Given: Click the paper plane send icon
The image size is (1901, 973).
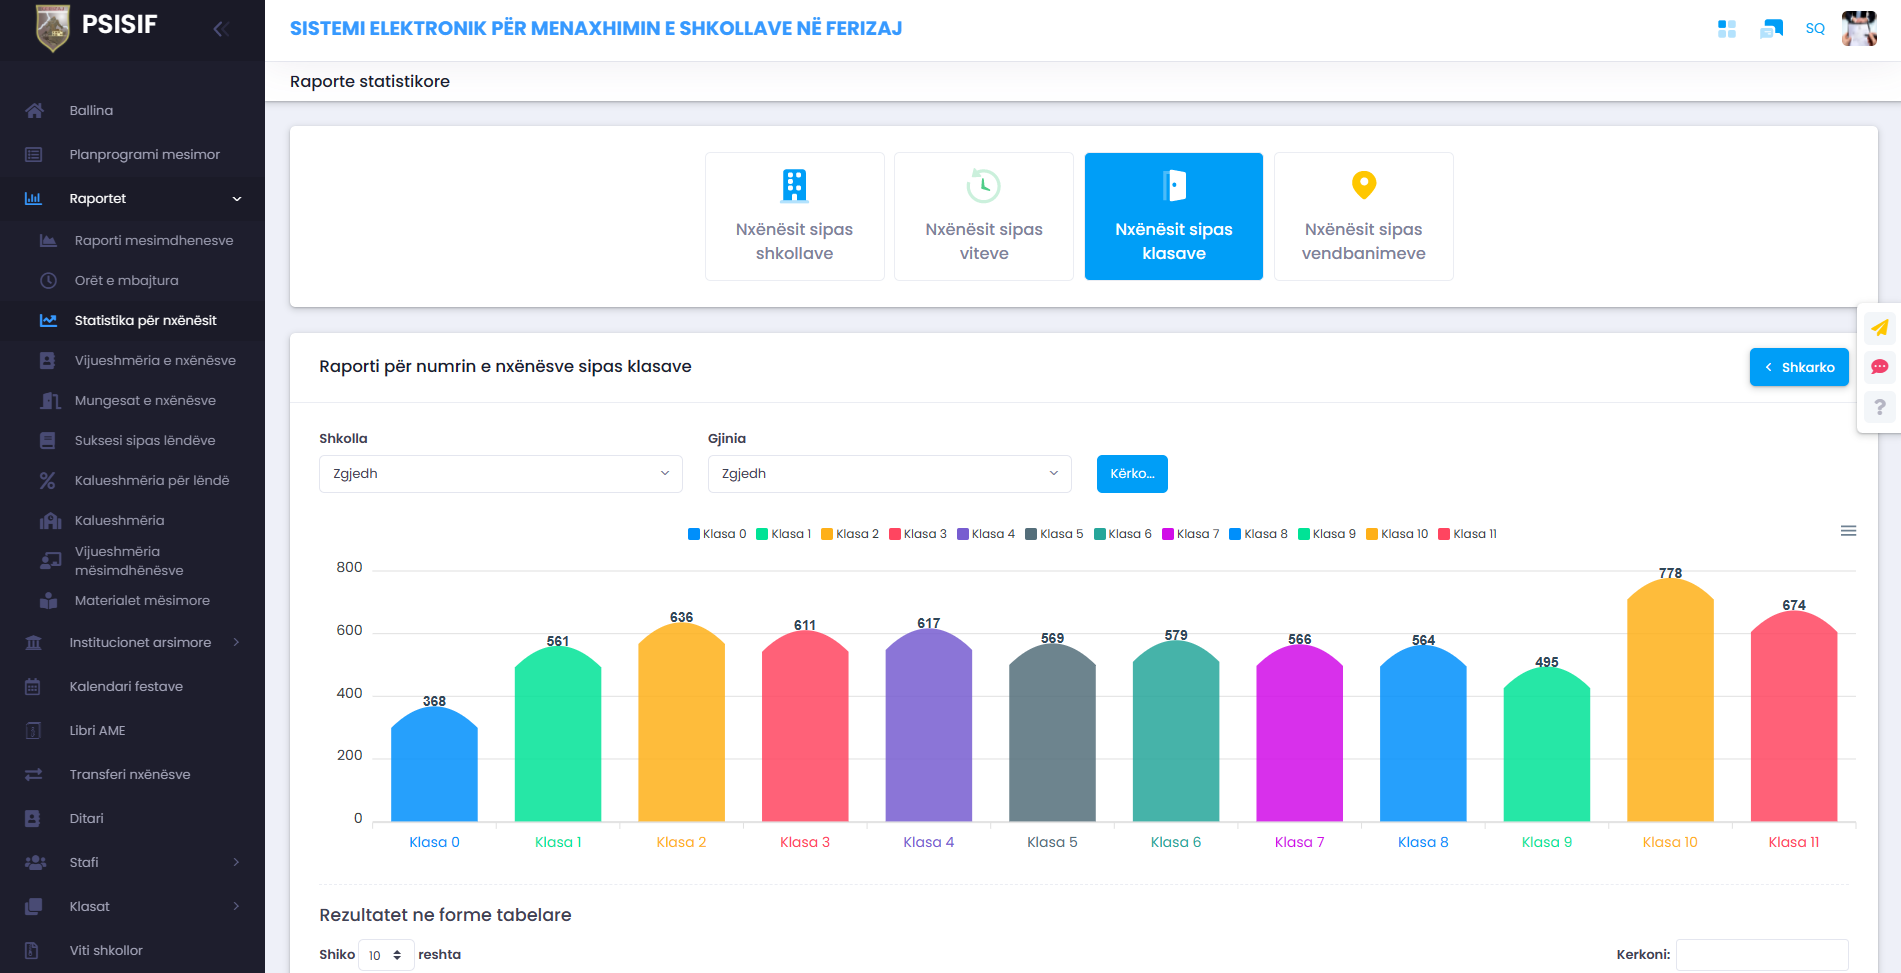Looking at the screenshot, I should click(x=1879, y=328).
